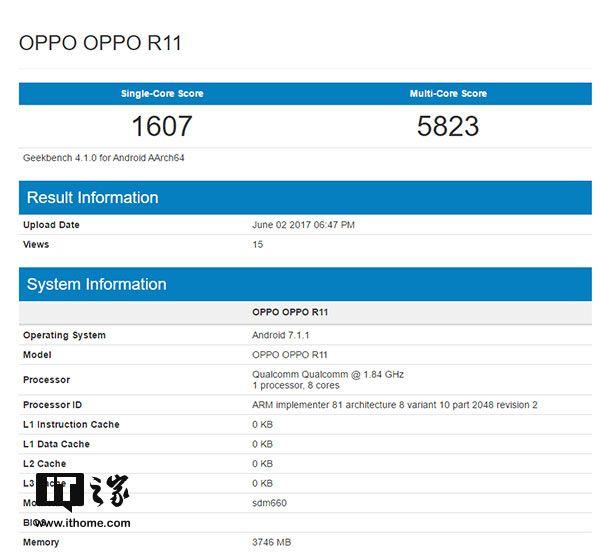
Task: Click the single-core score value 1607
Action: click(161, 126)
